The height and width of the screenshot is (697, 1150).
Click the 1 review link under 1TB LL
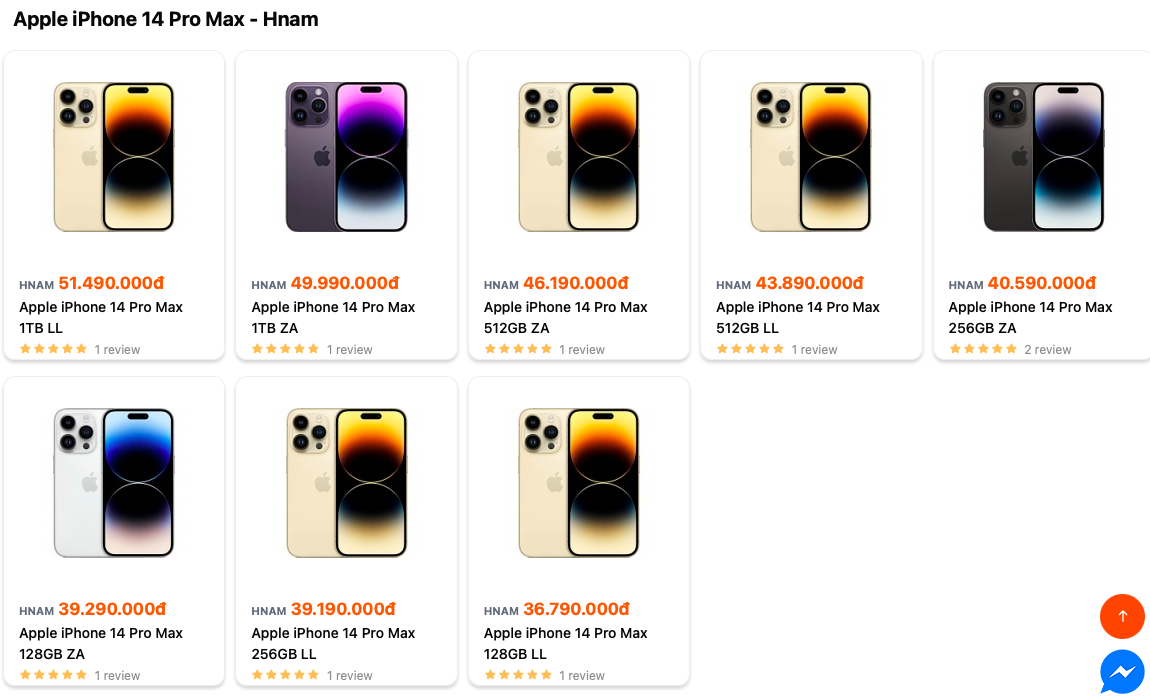tap(117, 350)
